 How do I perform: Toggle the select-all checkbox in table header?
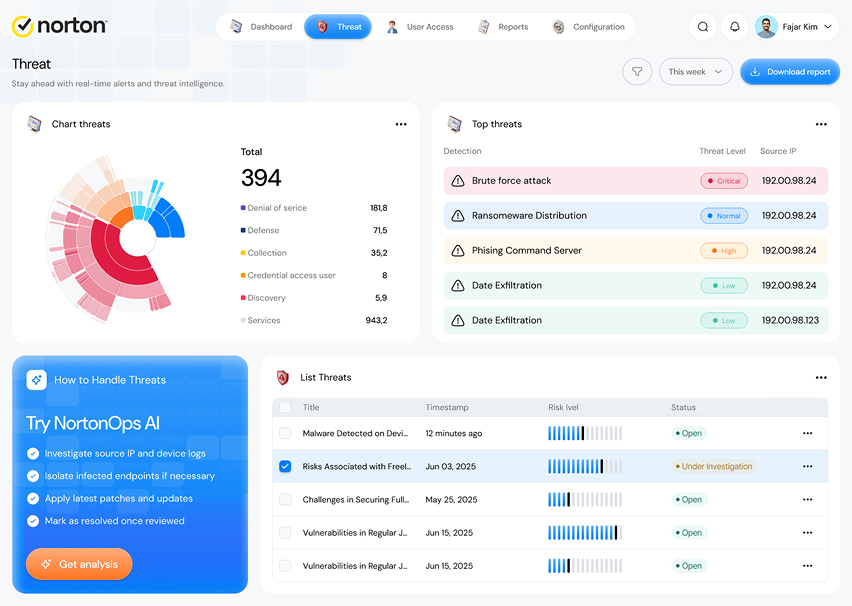tap(285, 407)
